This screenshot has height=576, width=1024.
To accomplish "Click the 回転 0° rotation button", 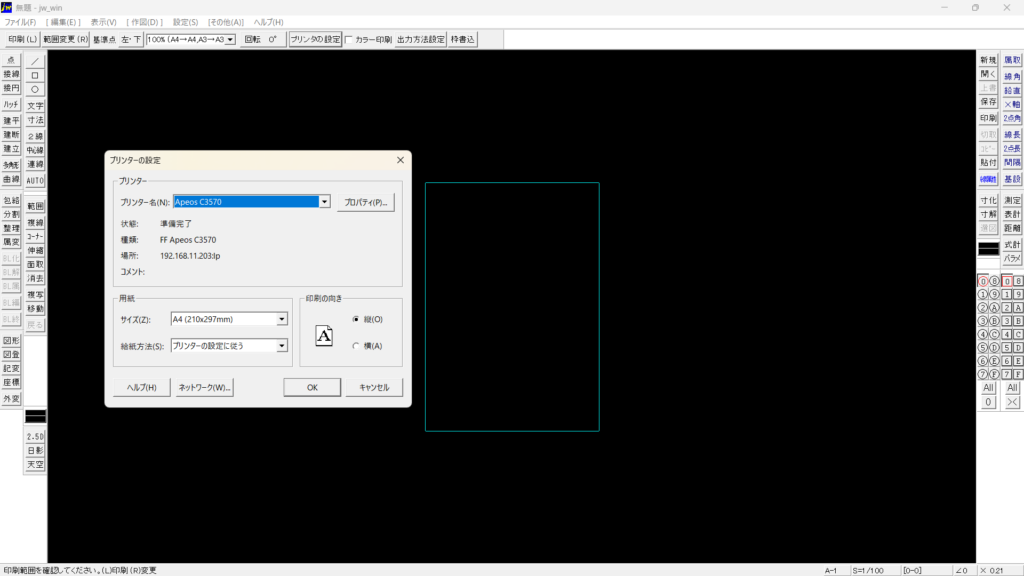I will coord(263,40).
